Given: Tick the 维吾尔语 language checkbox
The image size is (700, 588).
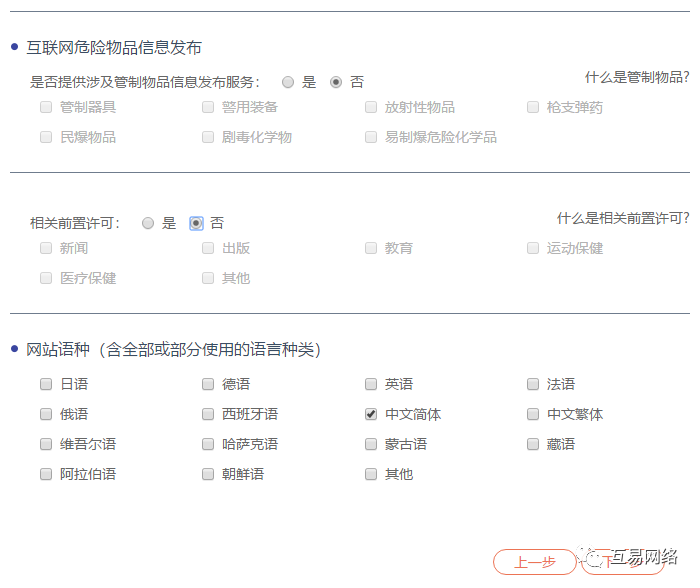Looking at the screenshot, I should (x=46, y=444).
